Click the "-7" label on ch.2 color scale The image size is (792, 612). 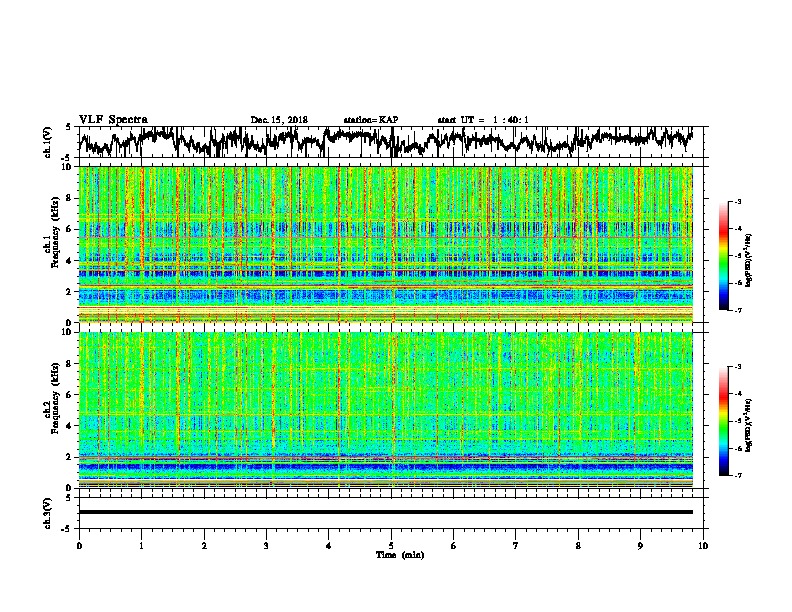tap(737, 476)
